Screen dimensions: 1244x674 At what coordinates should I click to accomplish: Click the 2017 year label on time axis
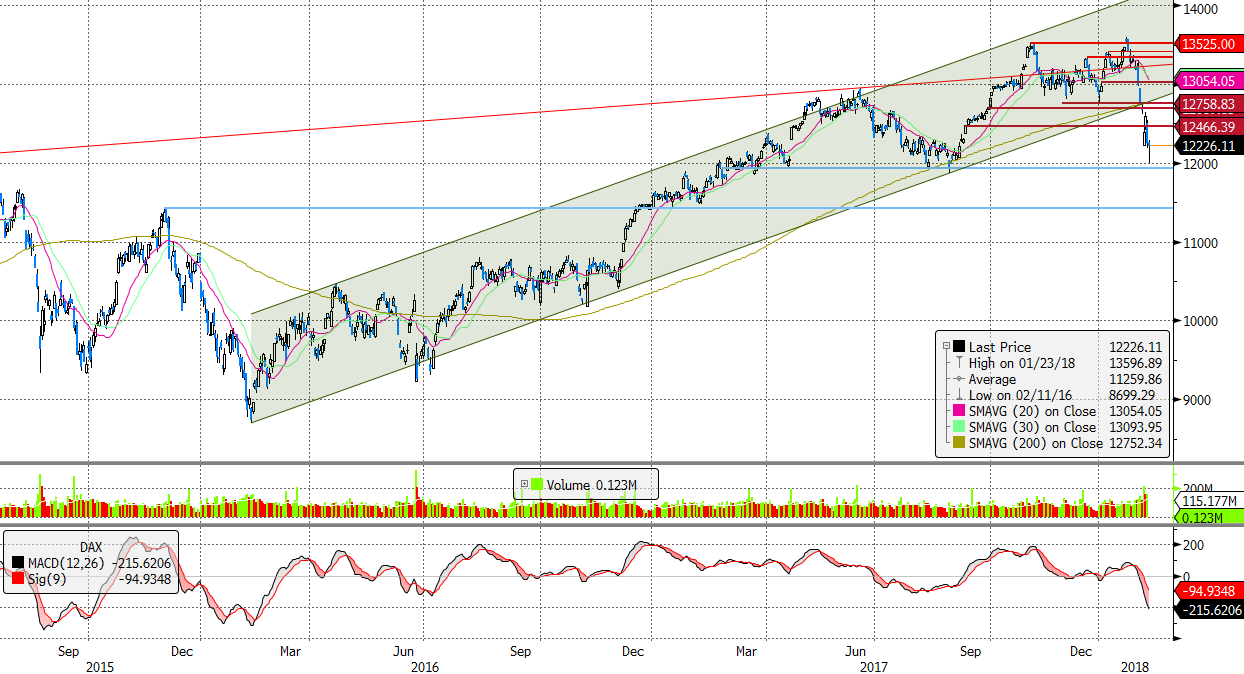(874, 666)
